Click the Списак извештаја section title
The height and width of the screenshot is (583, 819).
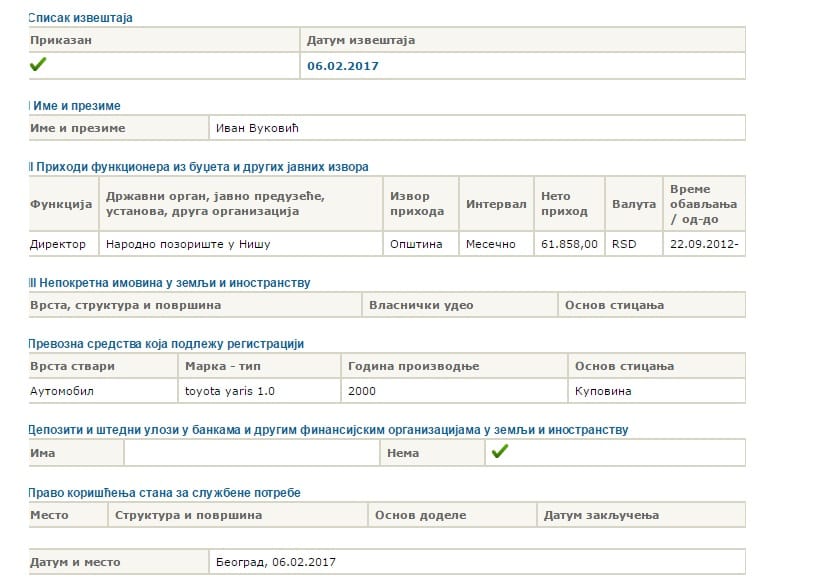(x=80, y=18)
